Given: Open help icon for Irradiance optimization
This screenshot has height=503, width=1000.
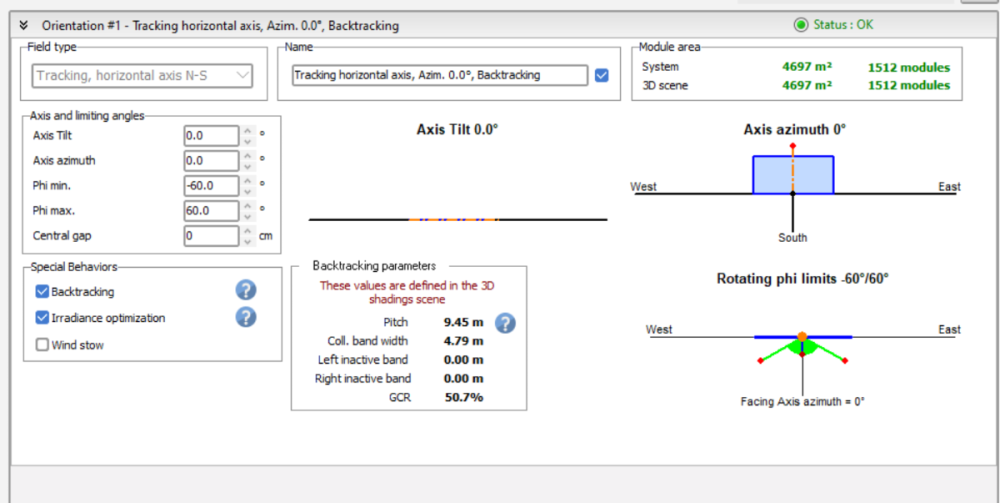Looking at the screenshot, I should [x=246, y=317].
